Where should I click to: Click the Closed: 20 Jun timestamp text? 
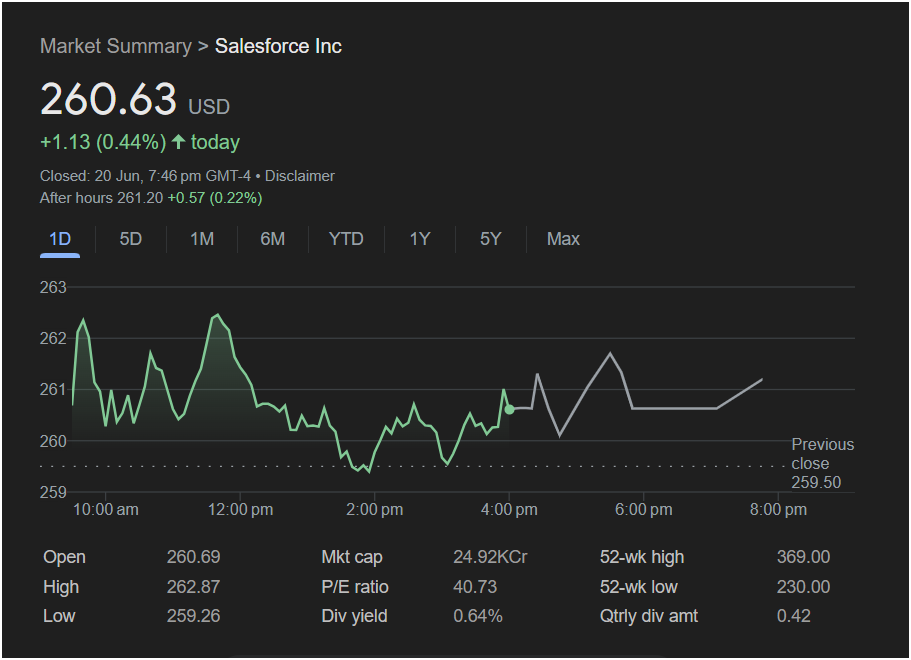(145, 176)
